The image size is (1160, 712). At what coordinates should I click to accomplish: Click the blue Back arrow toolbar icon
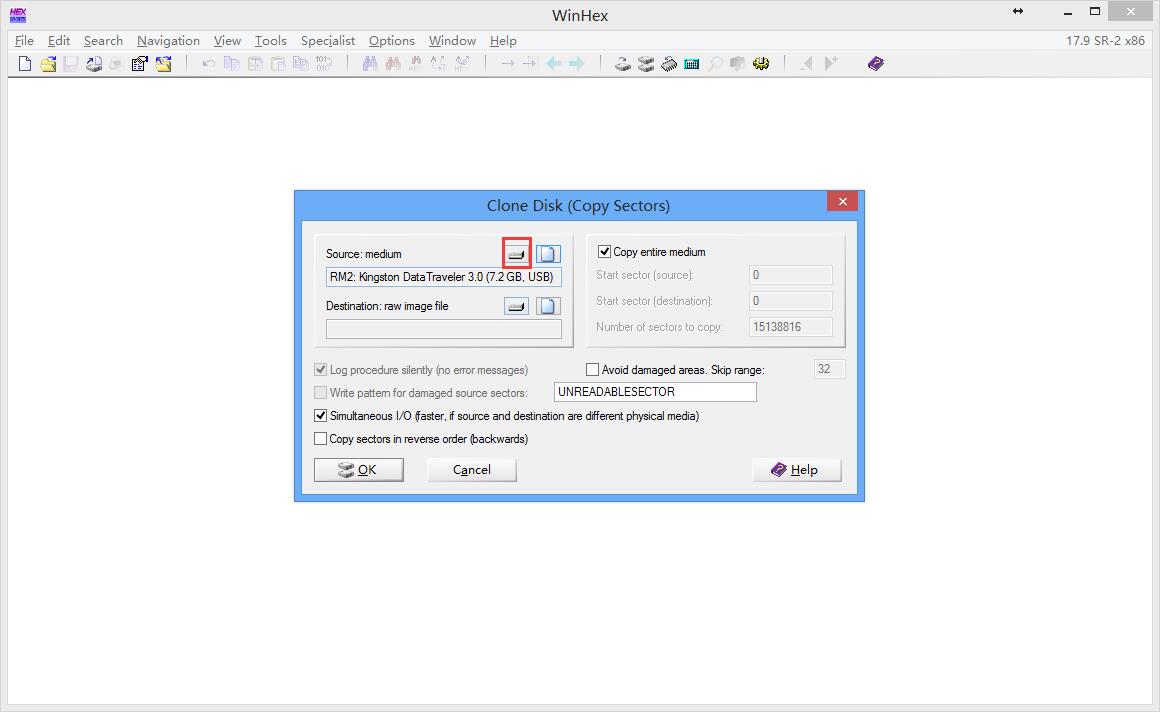coord(553,64)
